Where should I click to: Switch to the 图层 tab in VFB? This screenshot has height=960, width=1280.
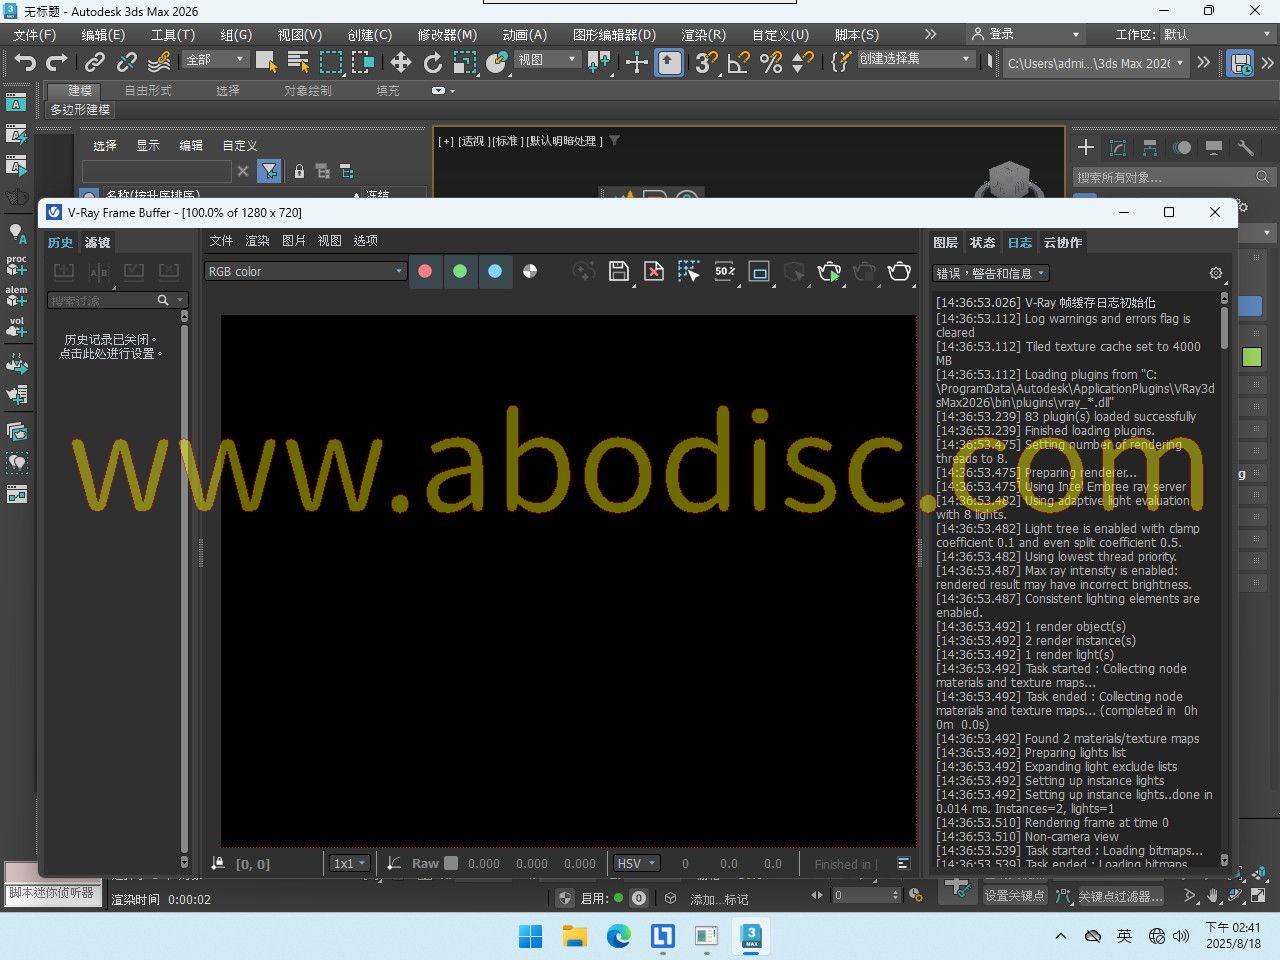pos(945,242)
